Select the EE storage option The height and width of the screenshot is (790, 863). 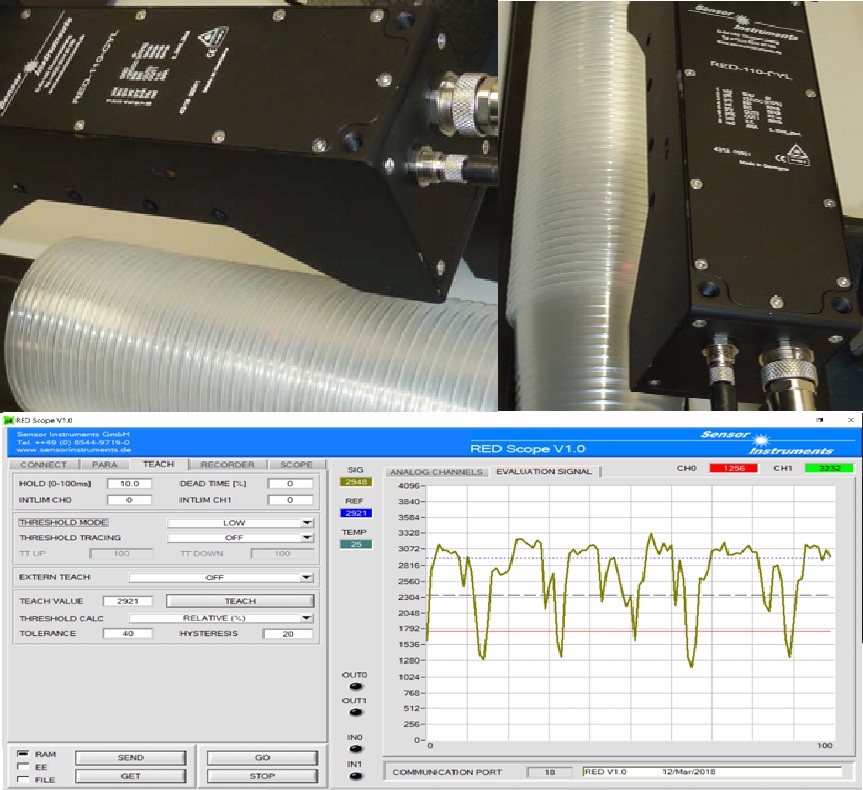tap(23, 767)
